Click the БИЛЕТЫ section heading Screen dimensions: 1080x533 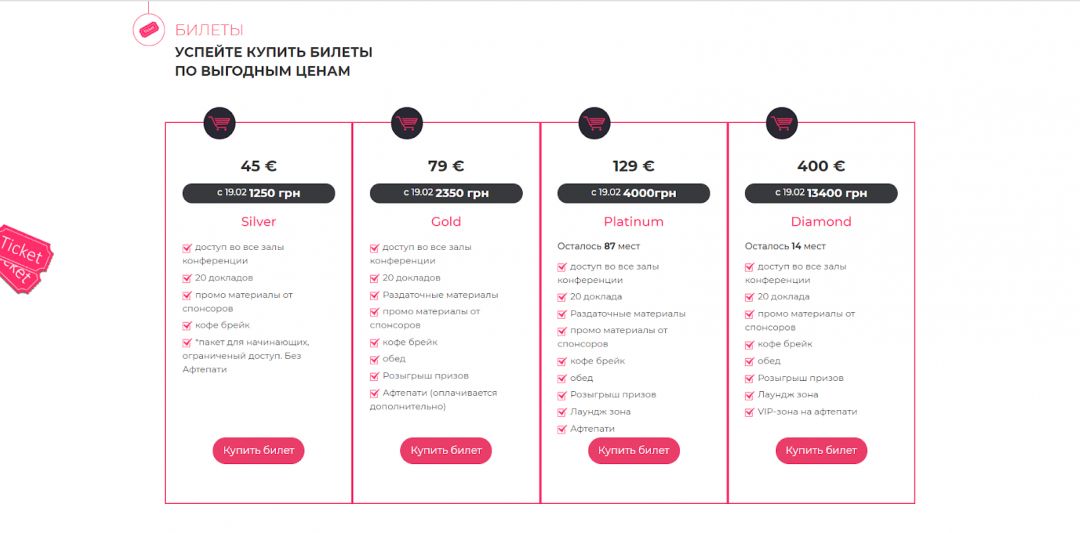point(209,30)
